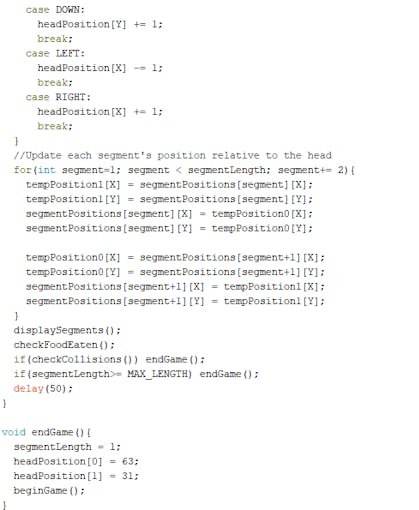Click 'headPosition[X] -= 1;' statement

click(100, 68)
